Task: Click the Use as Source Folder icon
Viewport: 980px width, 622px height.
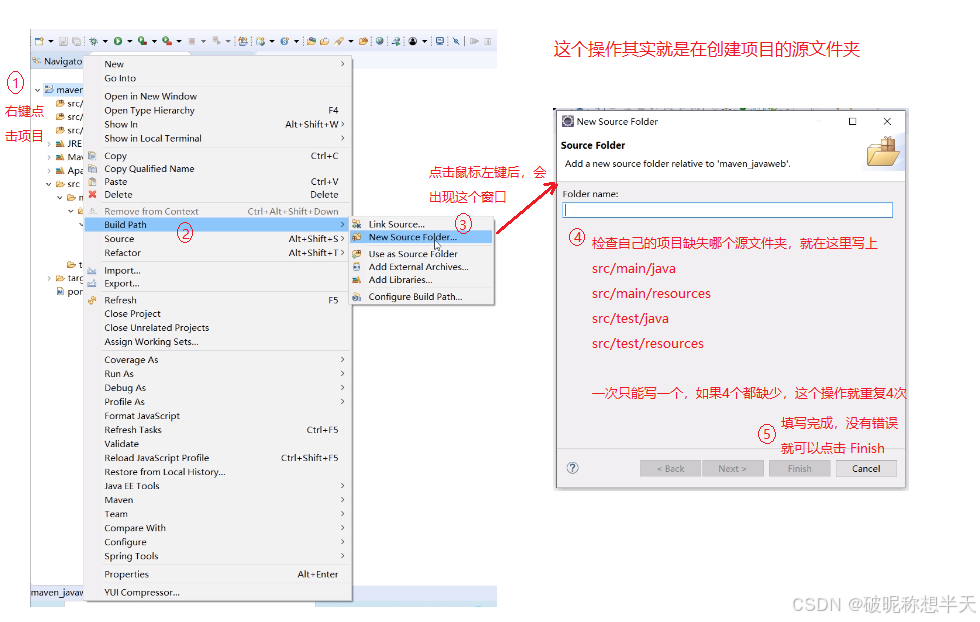Action: click(356, 254)
